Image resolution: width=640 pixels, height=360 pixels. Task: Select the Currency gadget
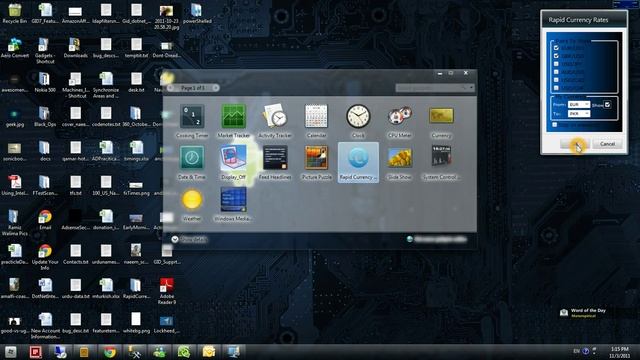(441, 121)
